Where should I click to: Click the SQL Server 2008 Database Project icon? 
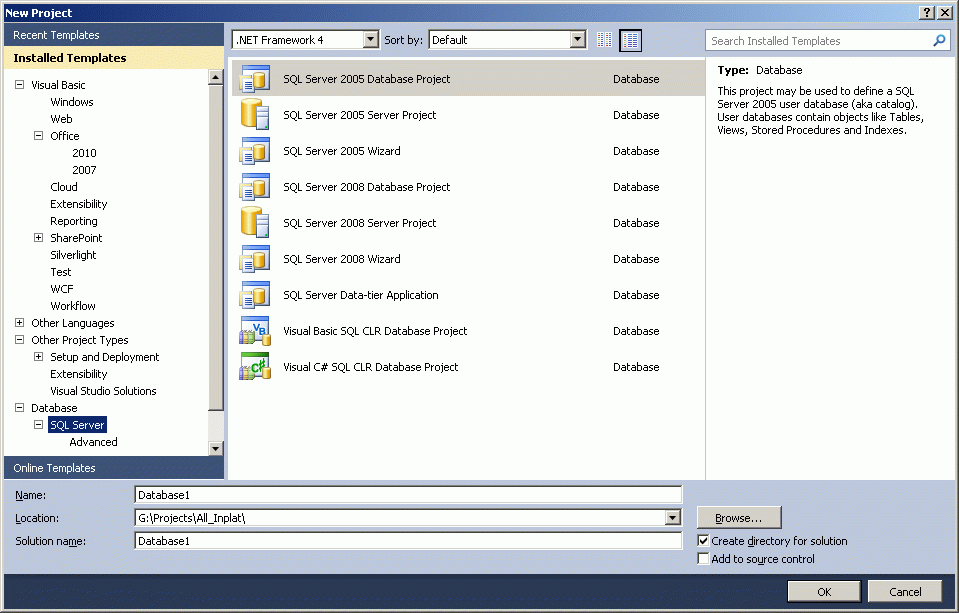coord(255,187)
